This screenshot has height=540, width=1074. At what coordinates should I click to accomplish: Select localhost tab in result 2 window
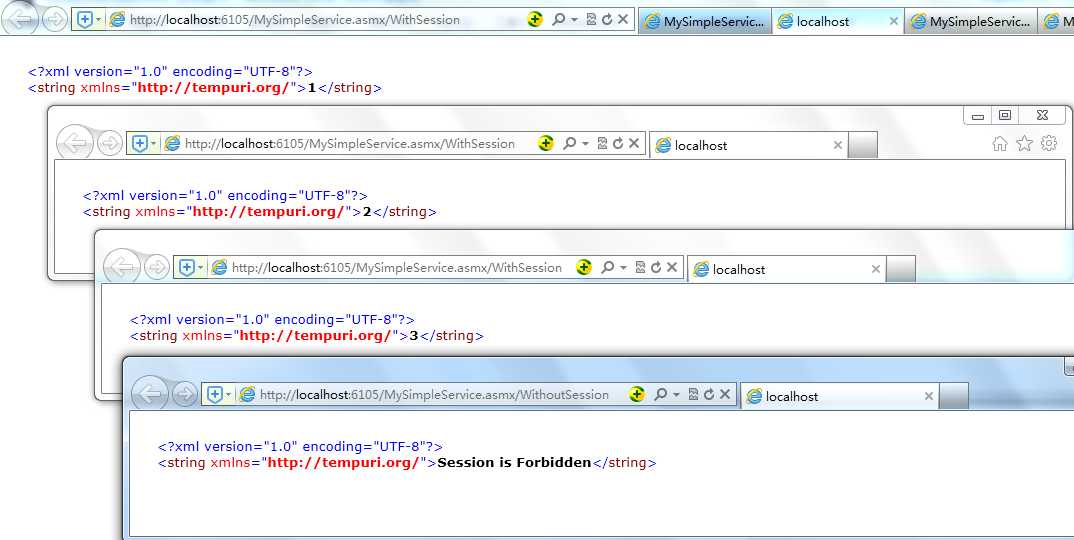(x=749, y=145)
